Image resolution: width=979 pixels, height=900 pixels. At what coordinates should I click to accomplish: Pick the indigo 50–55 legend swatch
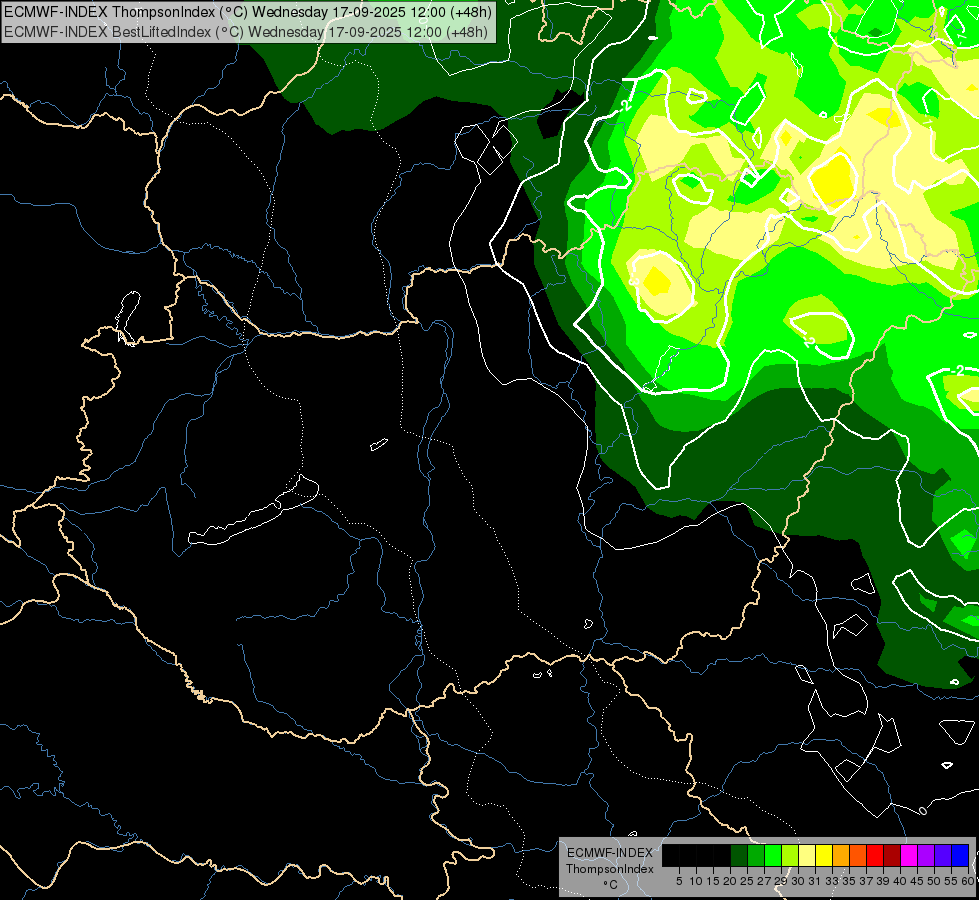click(943, 855)
